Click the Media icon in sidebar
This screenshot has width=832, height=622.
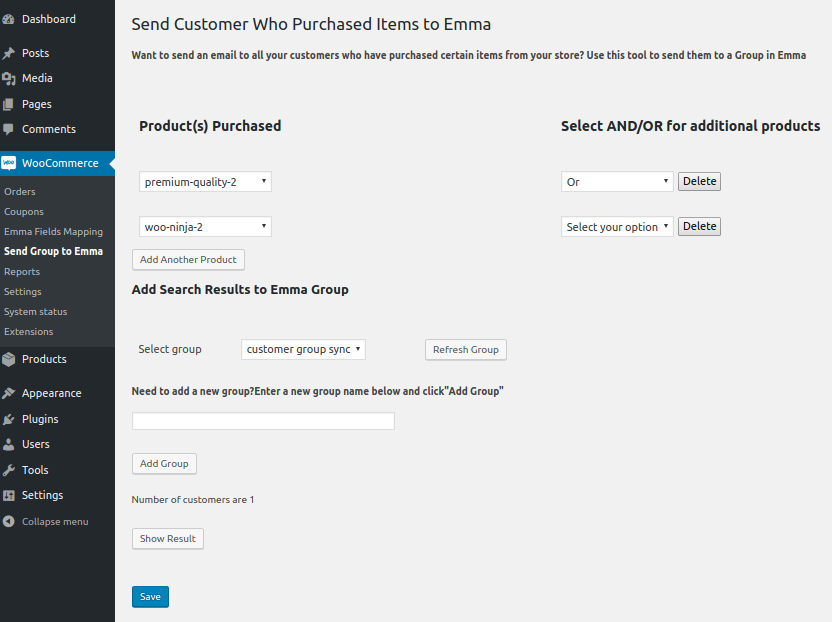point(8,79)
